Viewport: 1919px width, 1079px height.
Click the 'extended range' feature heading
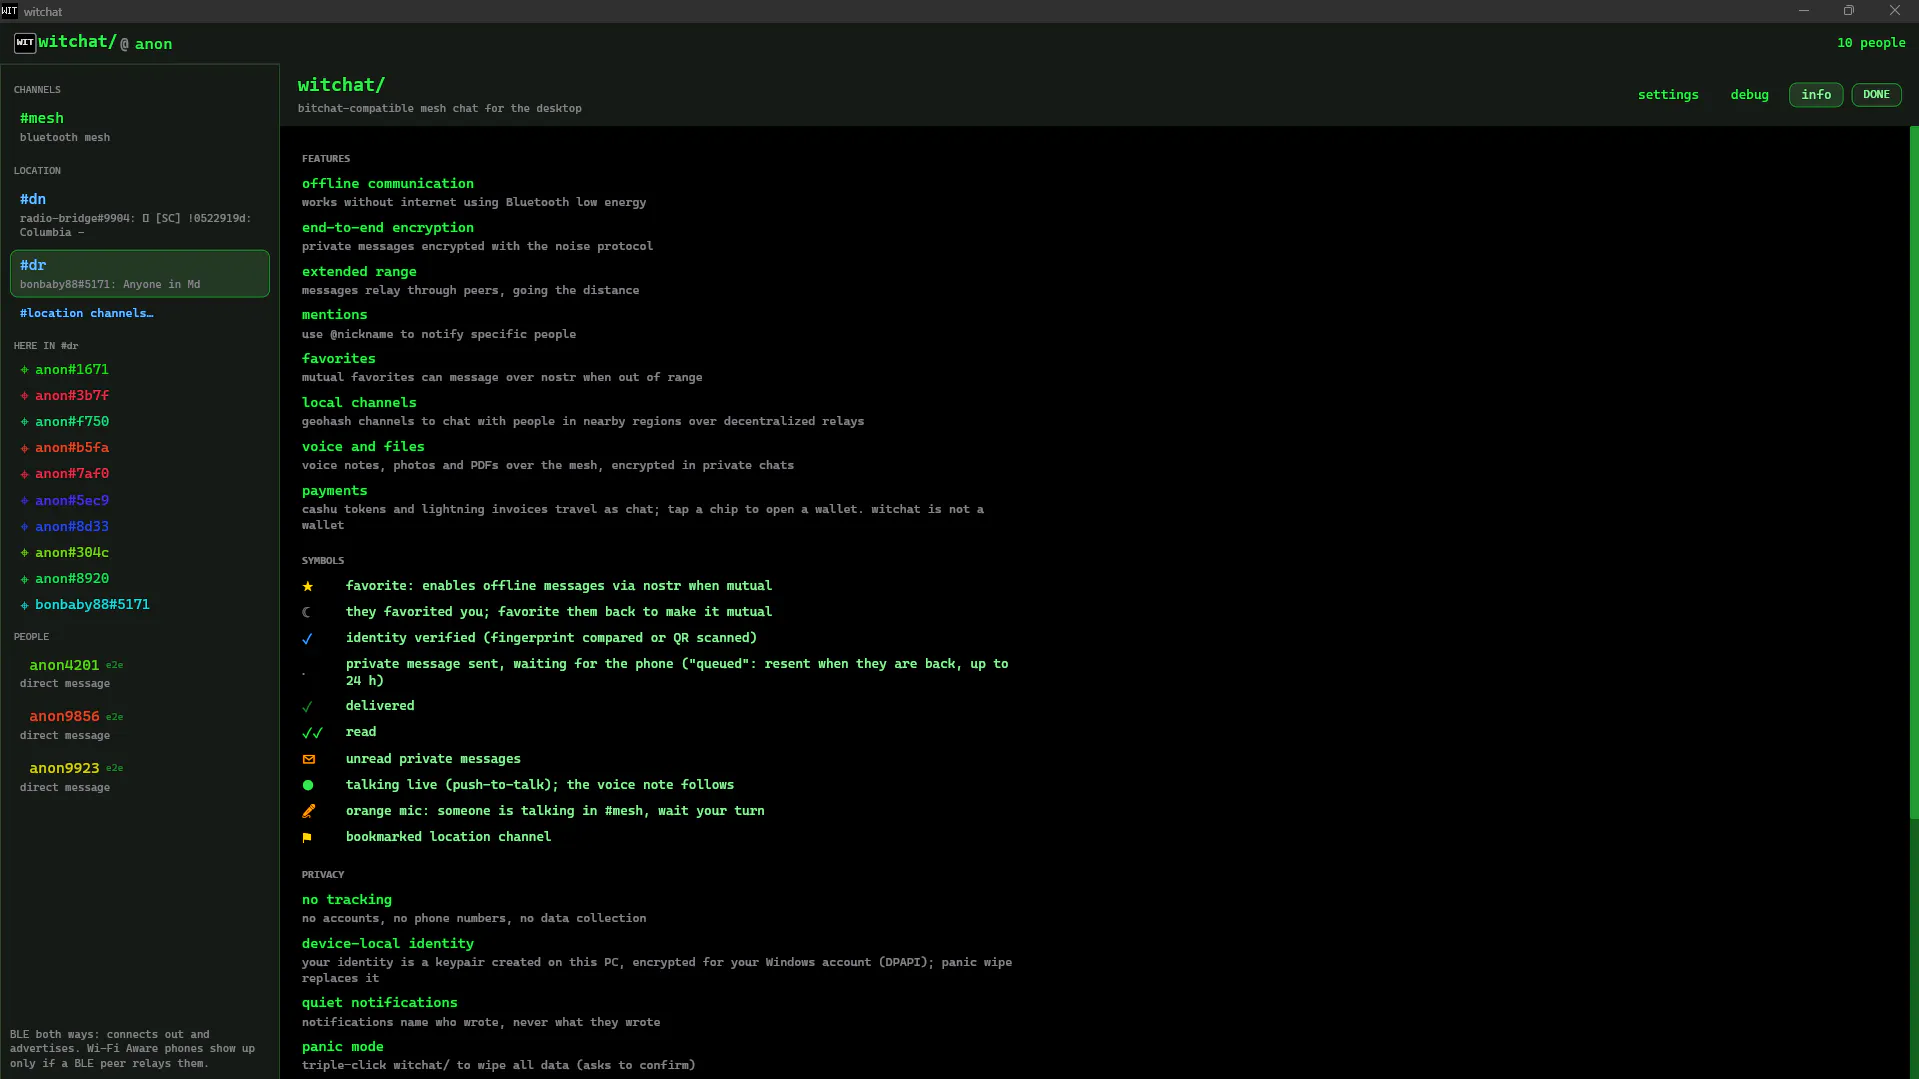(x=359, y=272)
